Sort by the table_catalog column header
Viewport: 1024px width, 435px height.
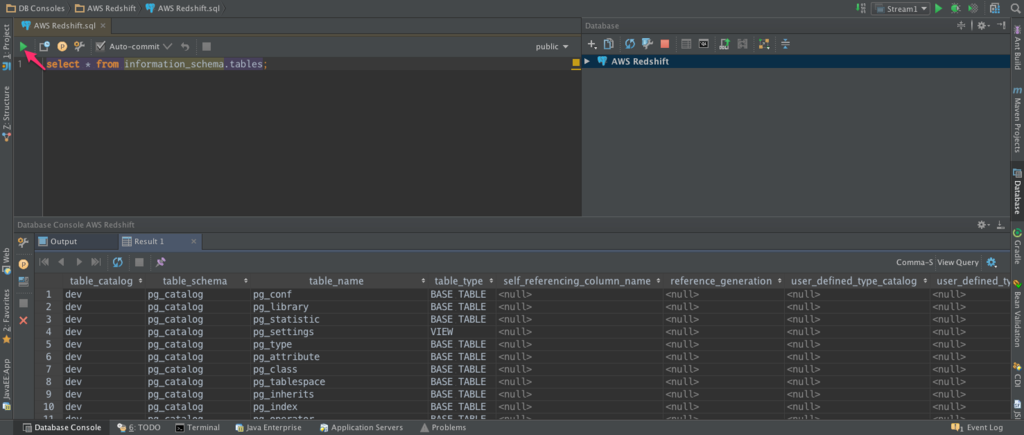(104, 281)
